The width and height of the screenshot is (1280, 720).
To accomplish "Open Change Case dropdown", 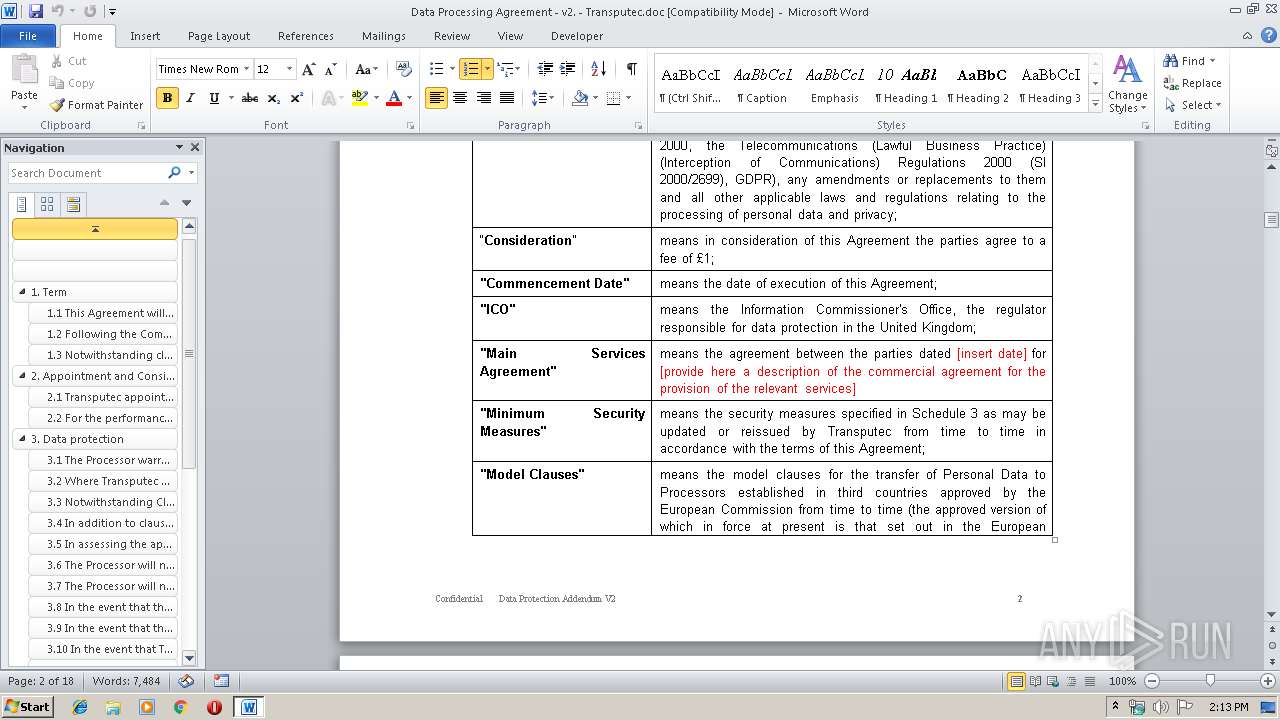I will click(366, 69).
